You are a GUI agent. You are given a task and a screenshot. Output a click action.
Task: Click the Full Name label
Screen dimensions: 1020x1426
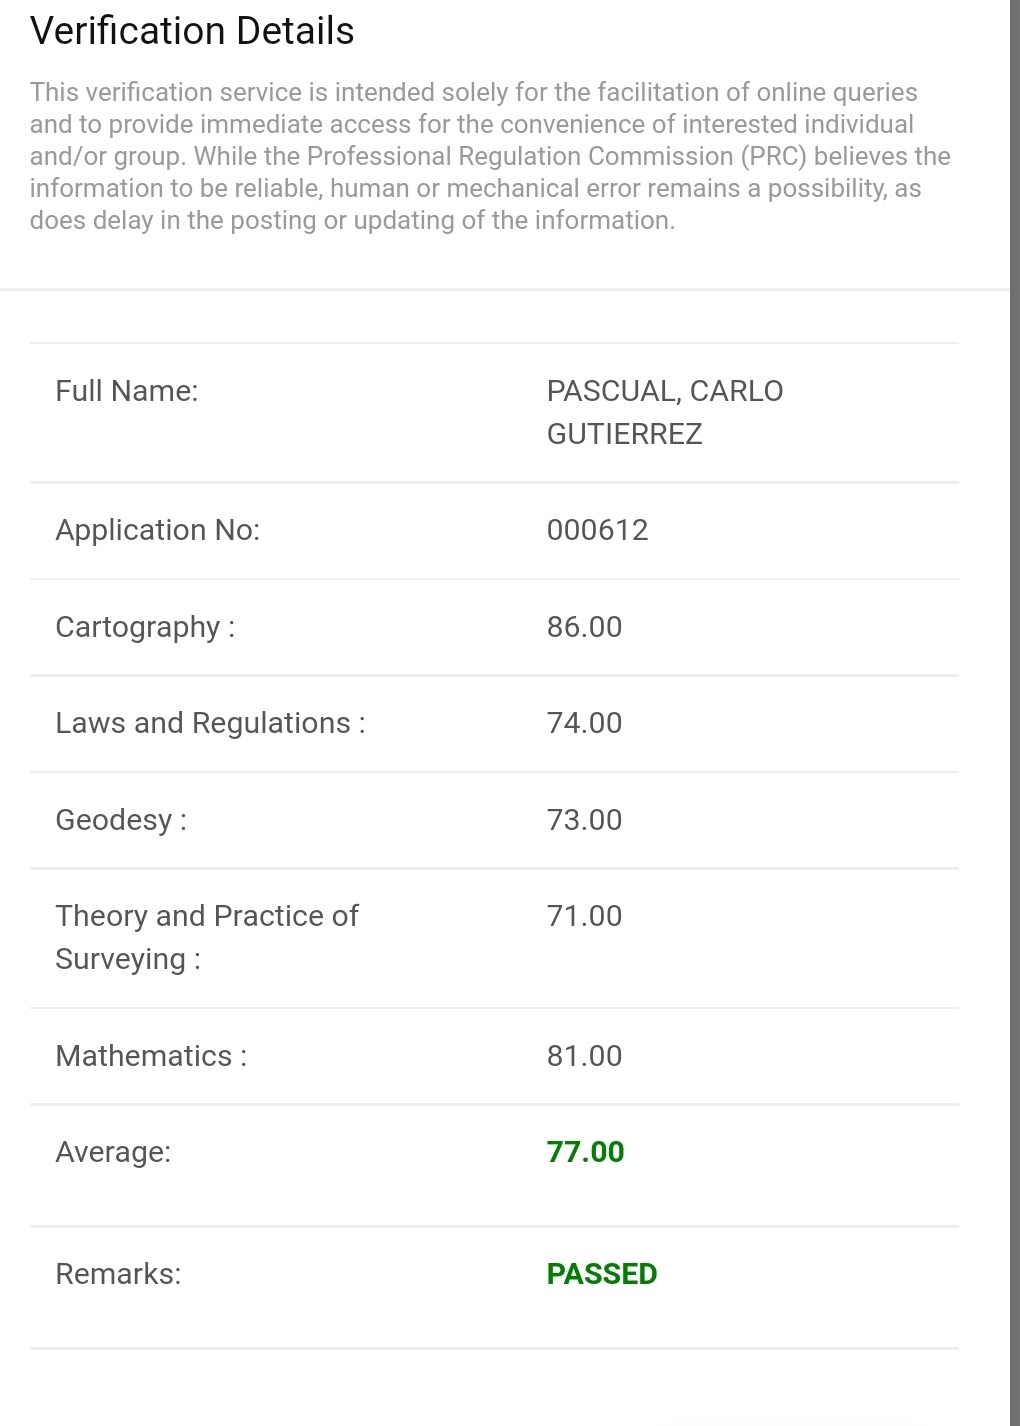click(x=127, y=391)
